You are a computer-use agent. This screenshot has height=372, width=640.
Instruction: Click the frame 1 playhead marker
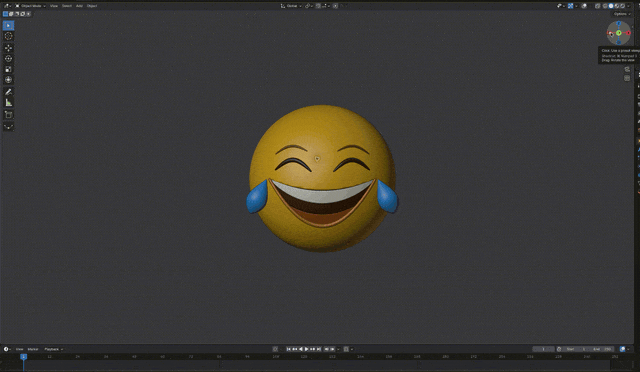pyautogui.click(x=24, y=356)
